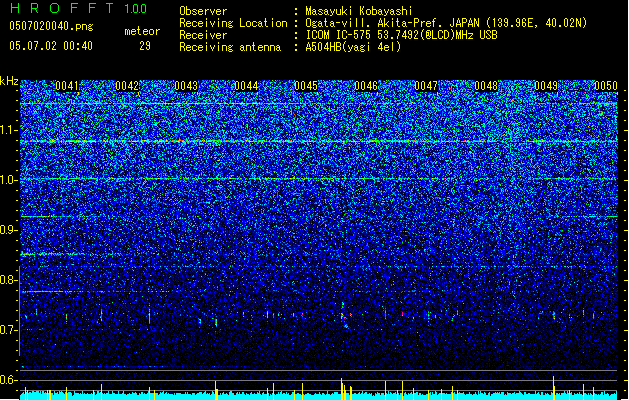Click the meteor count 29
This screenshot has height=400, width=629.
[145, 46]
